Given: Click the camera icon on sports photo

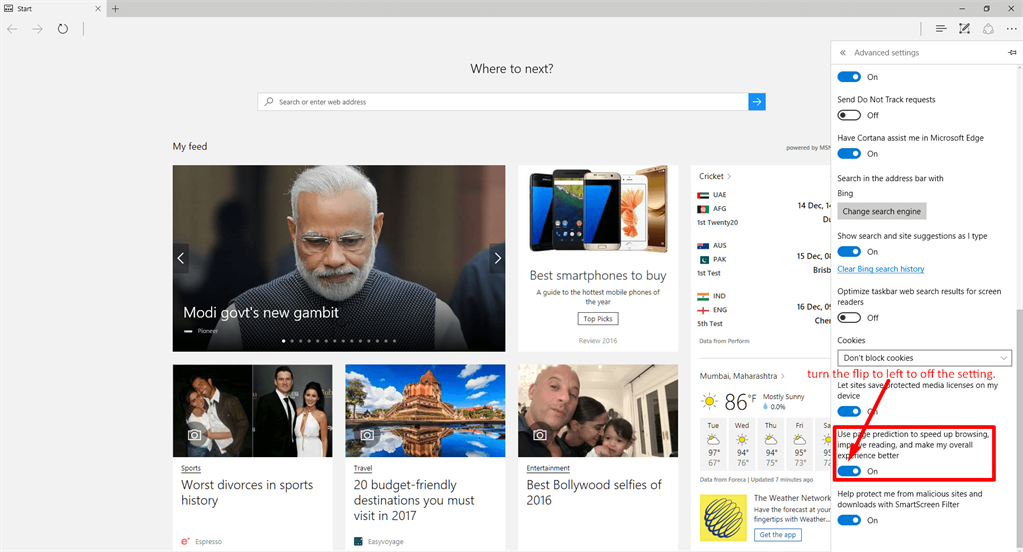Looking at the screenshot, I should point(194,435).
